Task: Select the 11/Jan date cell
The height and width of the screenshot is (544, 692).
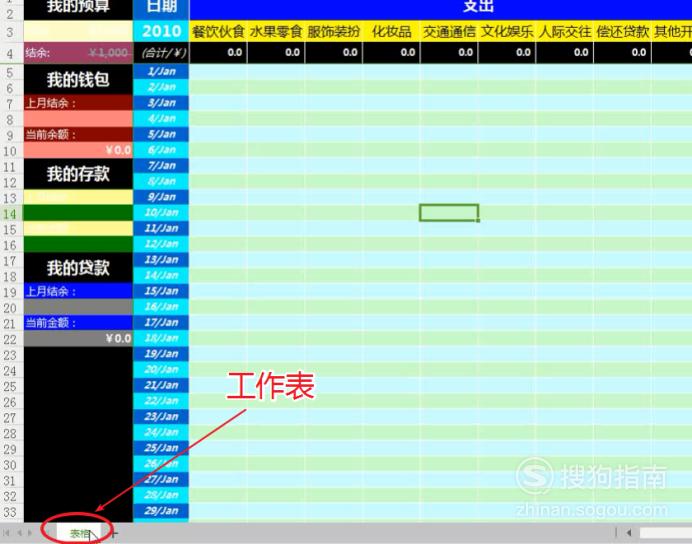Action: point(161,228)
